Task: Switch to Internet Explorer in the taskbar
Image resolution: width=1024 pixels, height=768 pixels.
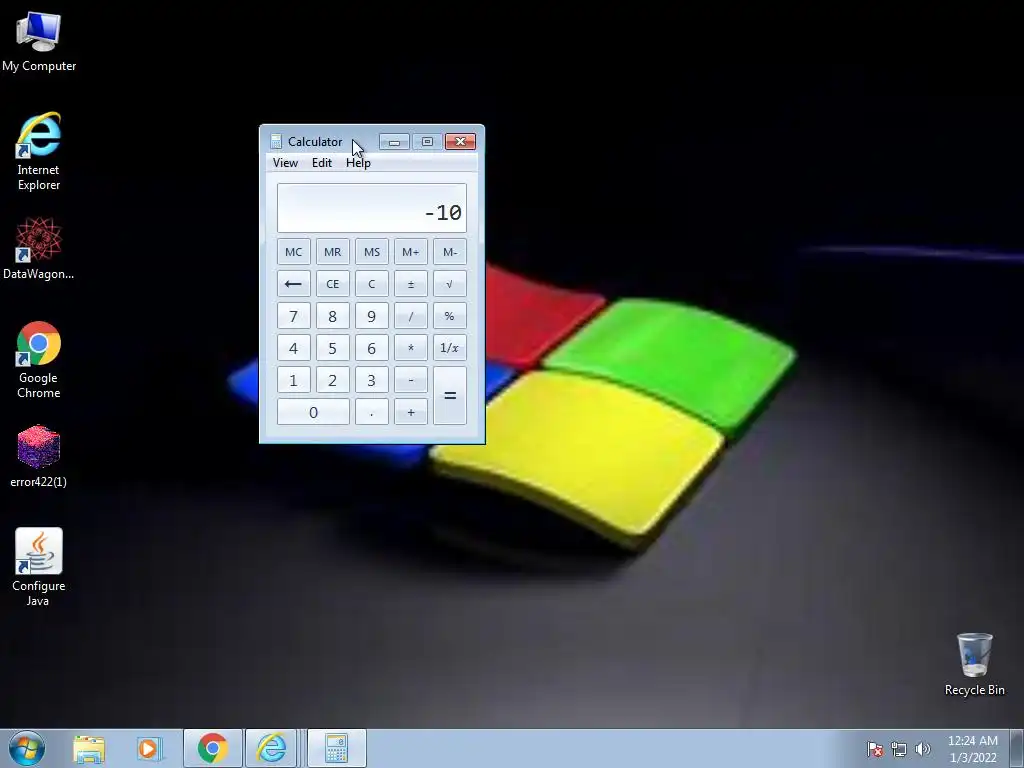Action: [272, 748]
